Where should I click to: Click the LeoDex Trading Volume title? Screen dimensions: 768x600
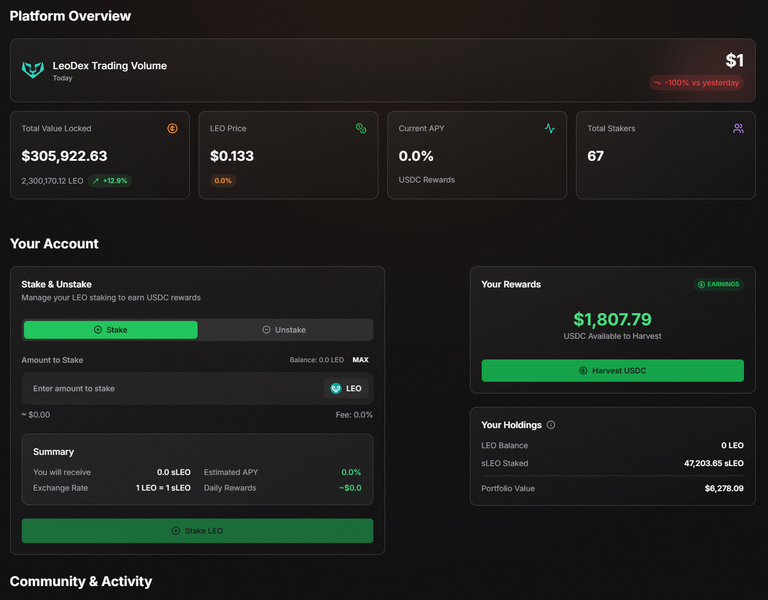(110, 66)
